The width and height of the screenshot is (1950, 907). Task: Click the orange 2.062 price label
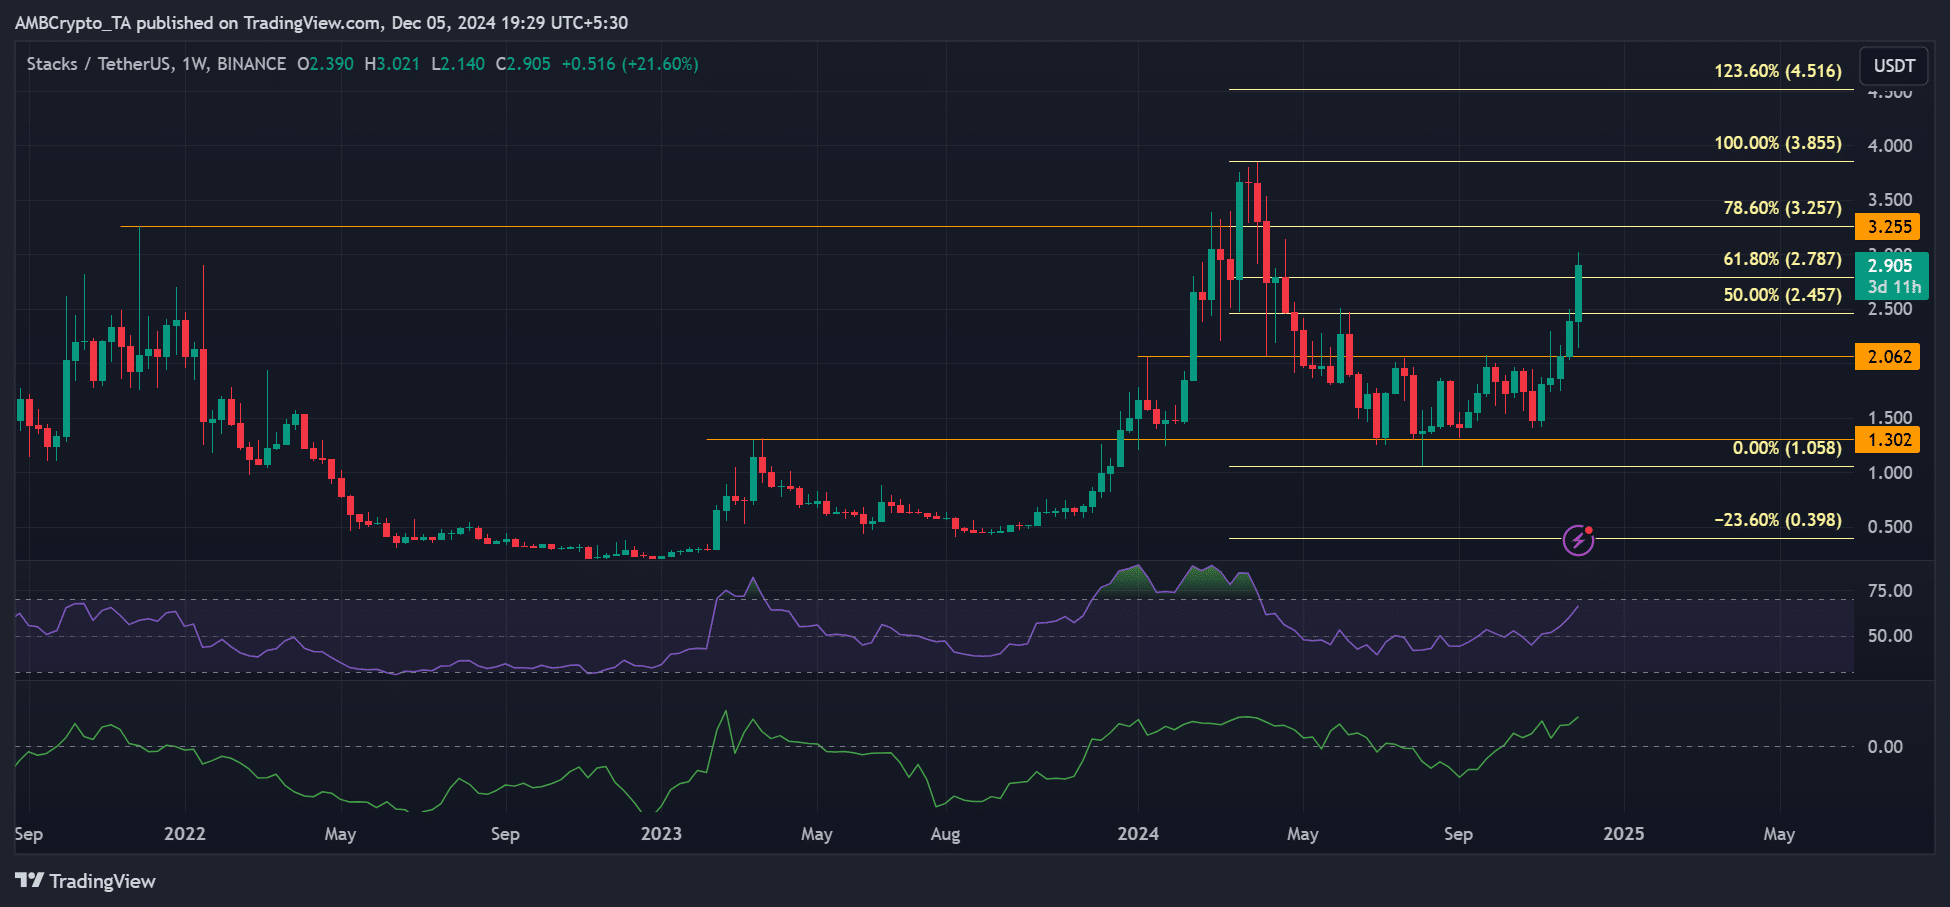pos(1887,356)
